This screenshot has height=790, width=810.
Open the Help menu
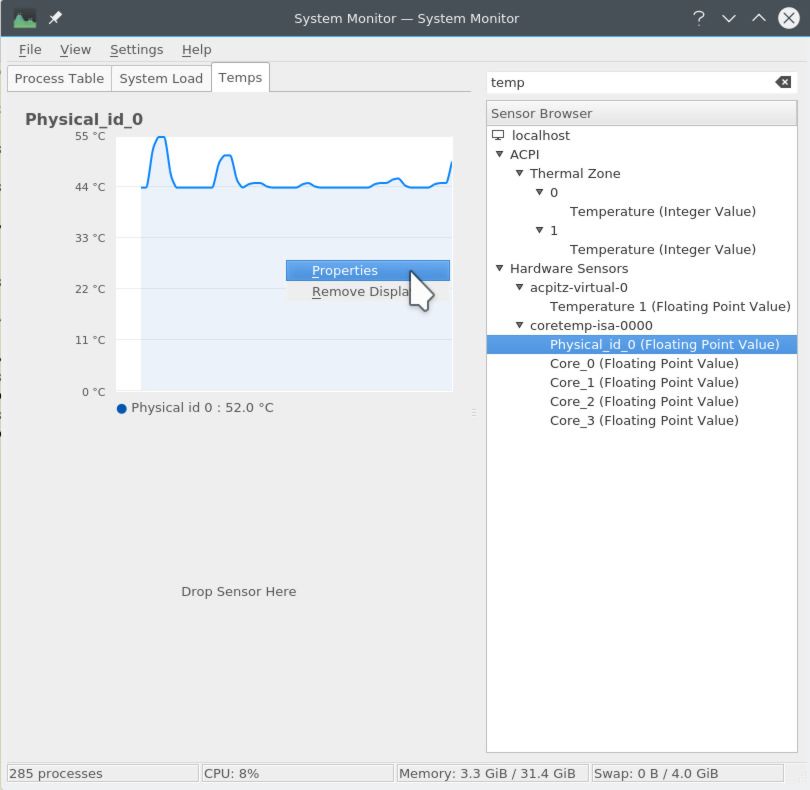(196, 50)
